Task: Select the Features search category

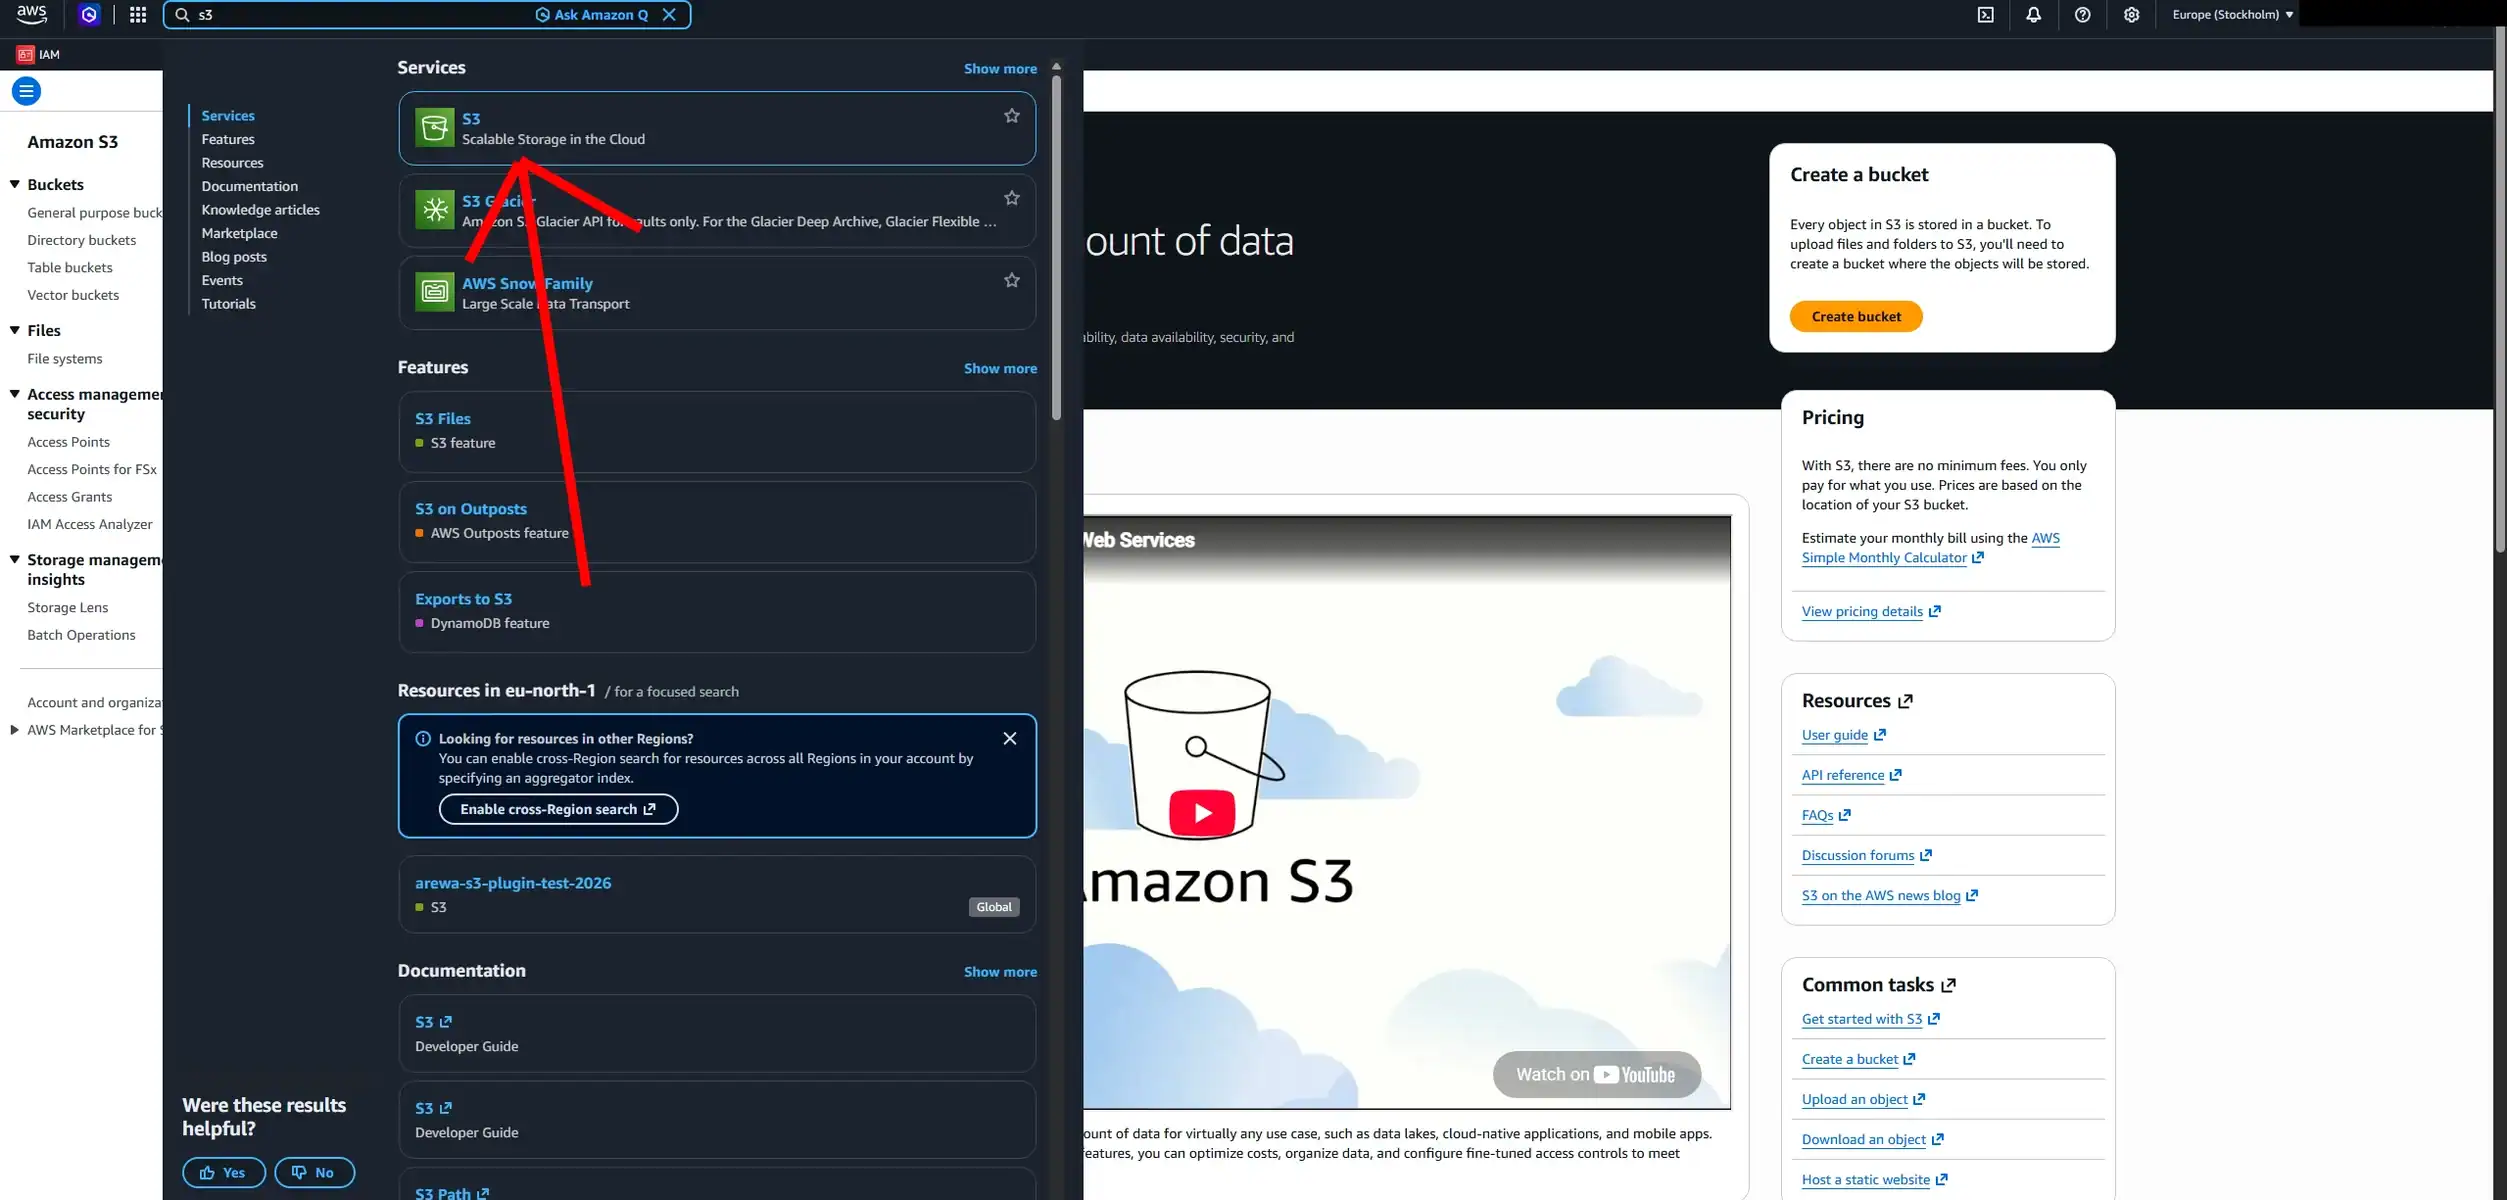Action: (228, 139)
